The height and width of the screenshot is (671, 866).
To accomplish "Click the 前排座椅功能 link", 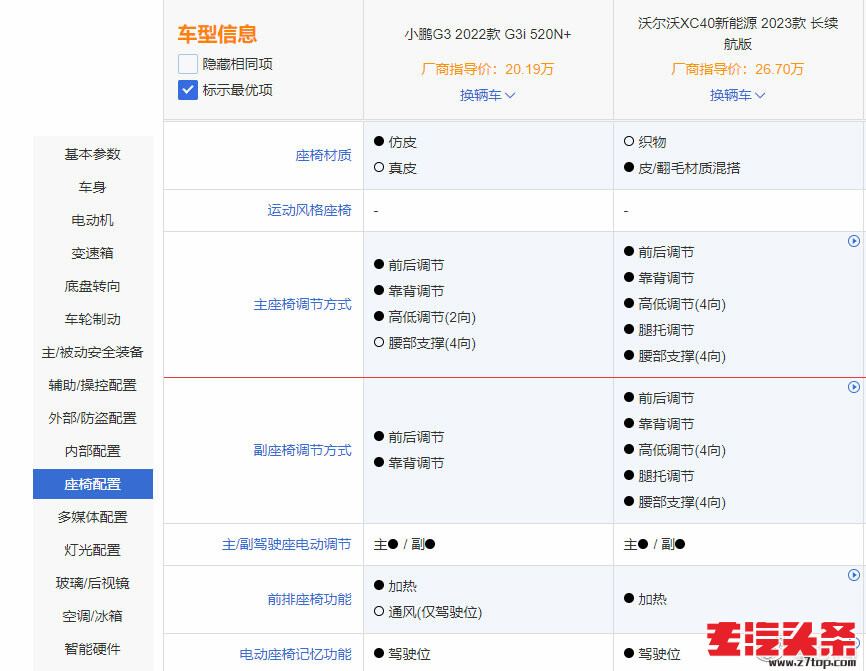I will [x=310, y=599].
